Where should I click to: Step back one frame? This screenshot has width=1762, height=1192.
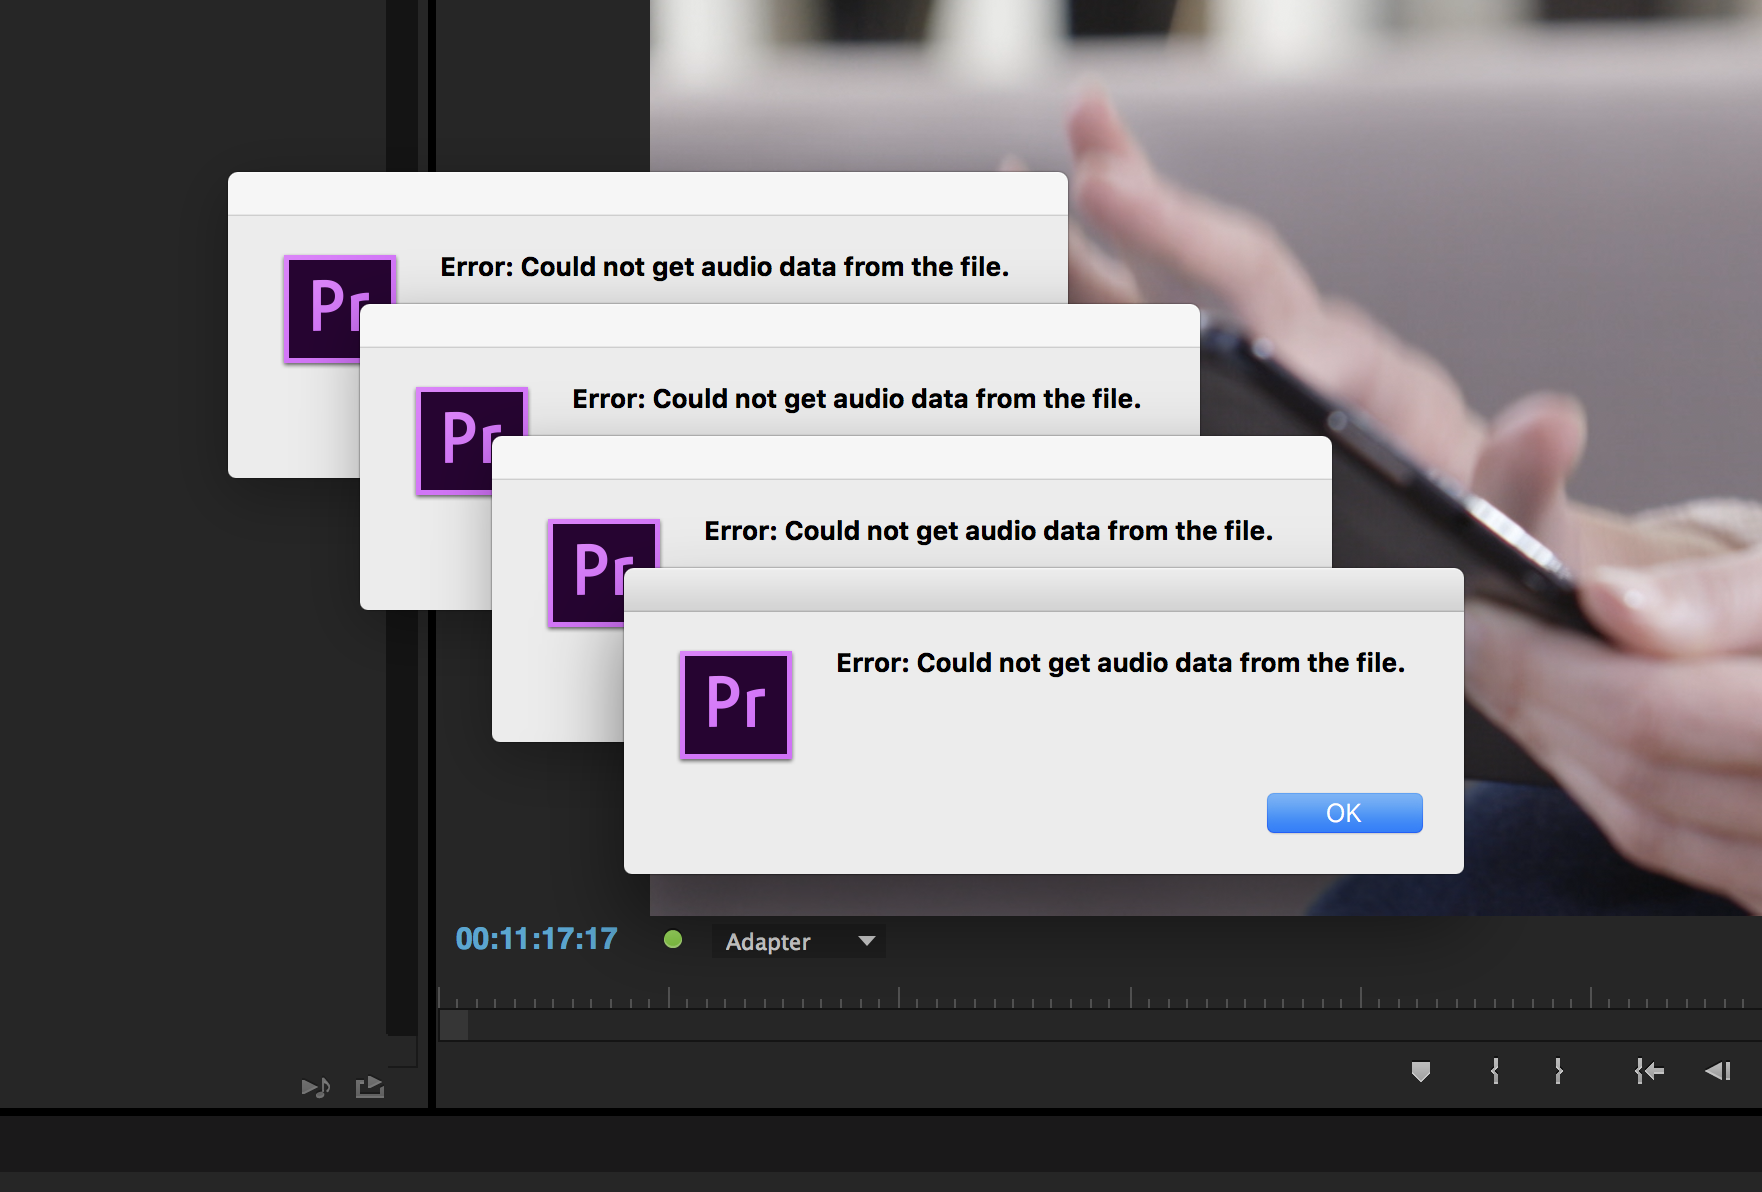click(x=1718, y=1072)
